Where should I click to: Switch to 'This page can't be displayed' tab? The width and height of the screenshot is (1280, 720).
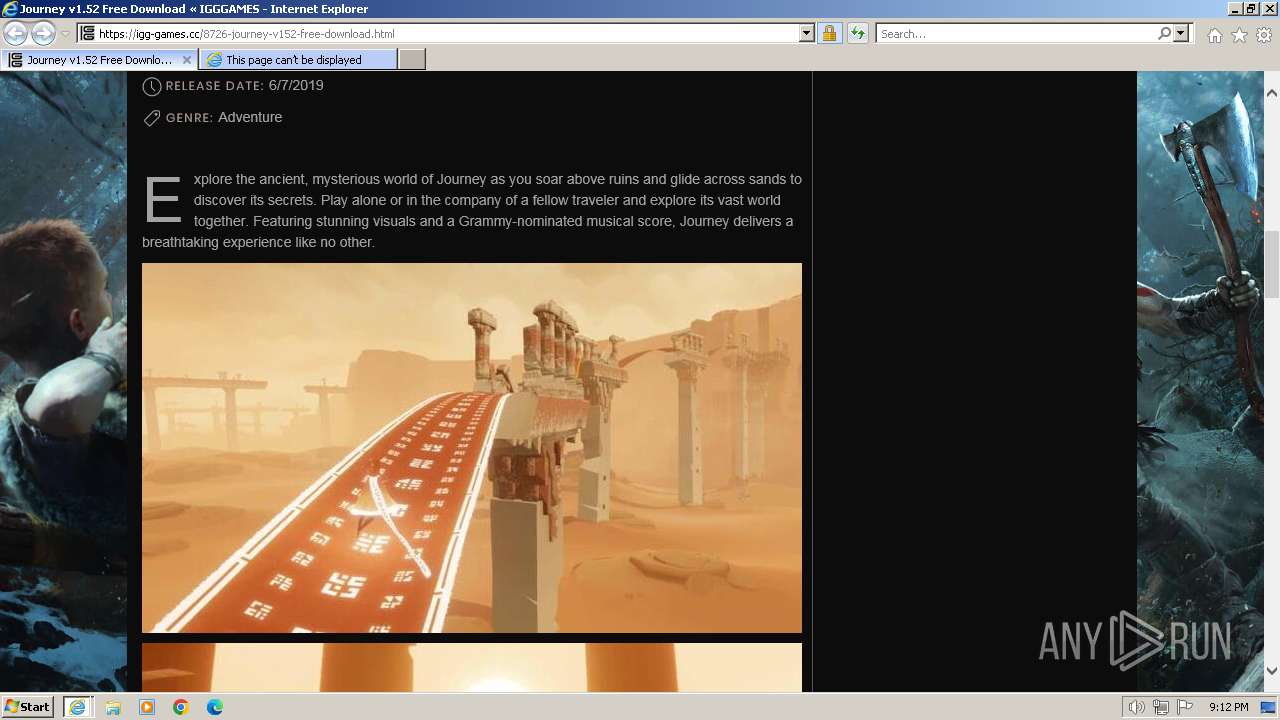click(x=298, y=60)
